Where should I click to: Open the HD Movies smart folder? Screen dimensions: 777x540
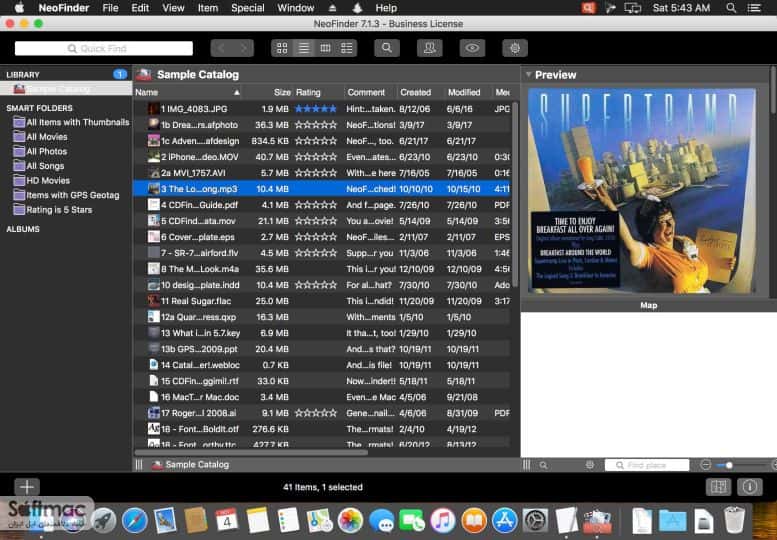coord(42,180)
